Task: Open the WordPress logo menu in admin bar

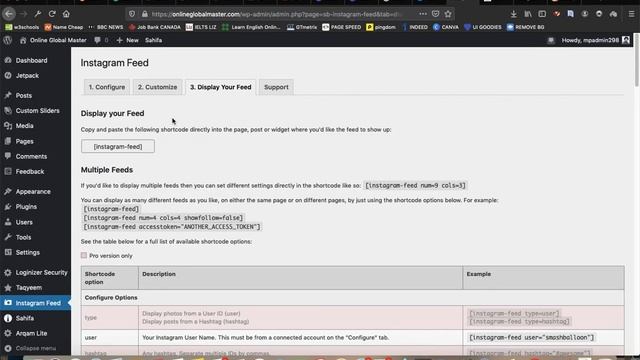Action: pos(7,40)
